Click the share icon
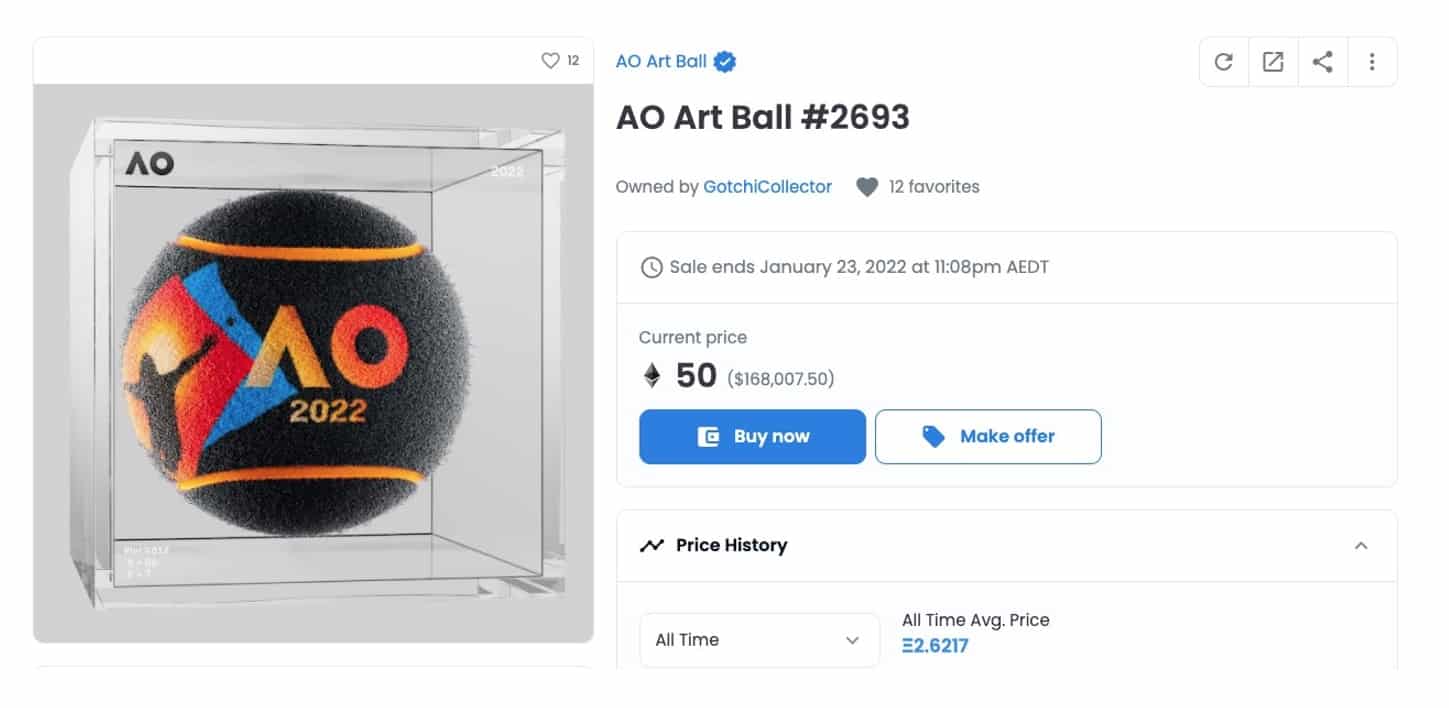 1322,62
